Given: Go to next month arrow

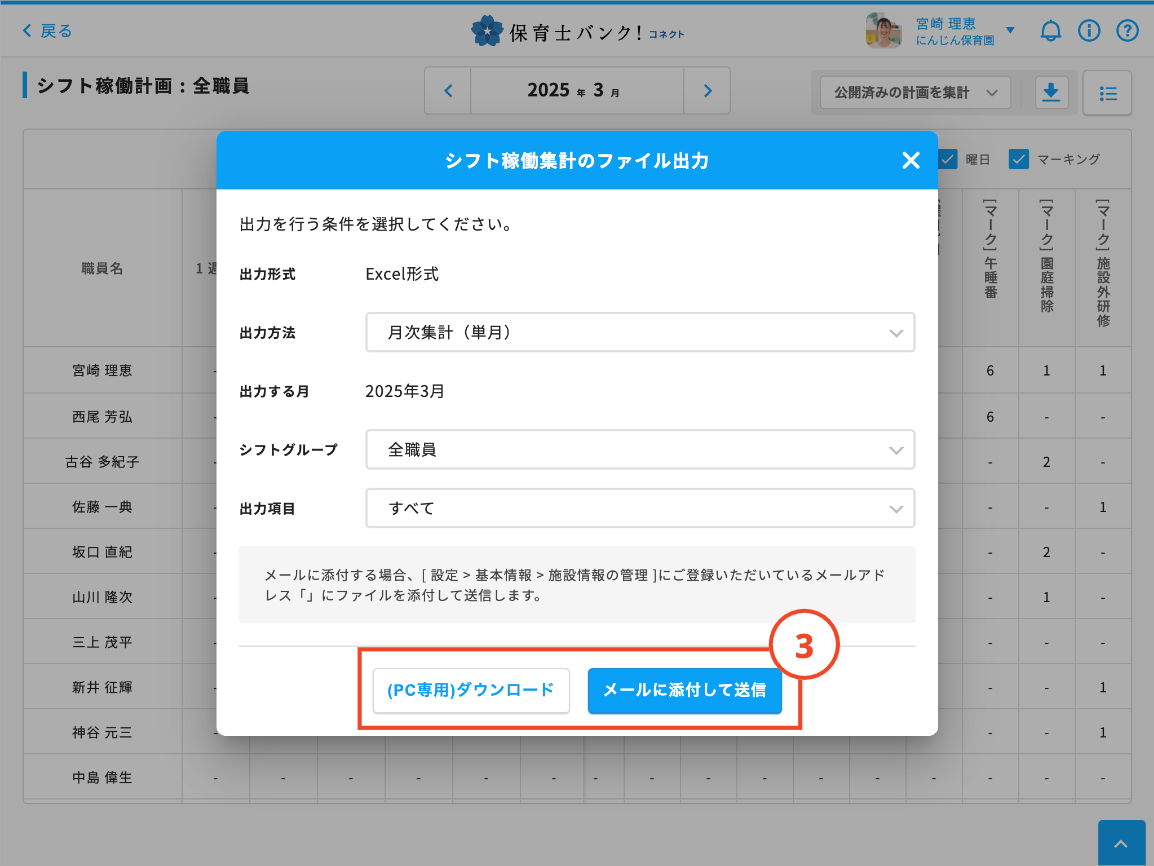Looking at the screenshot, I should (x=707, y=91).
